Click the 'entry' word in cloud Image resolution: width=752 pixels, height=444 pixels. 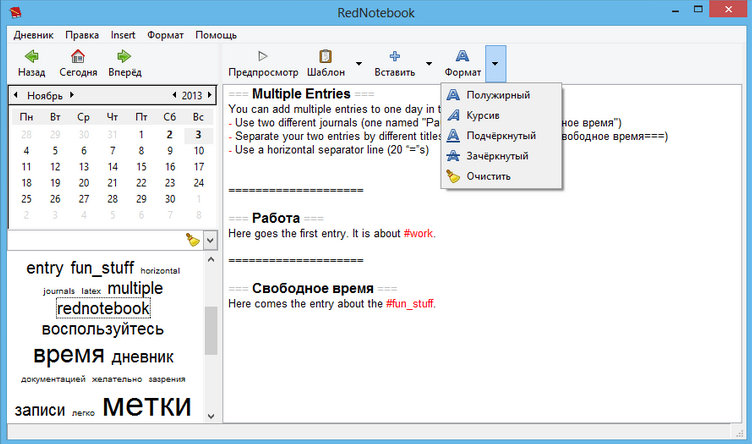click(45, 268)
